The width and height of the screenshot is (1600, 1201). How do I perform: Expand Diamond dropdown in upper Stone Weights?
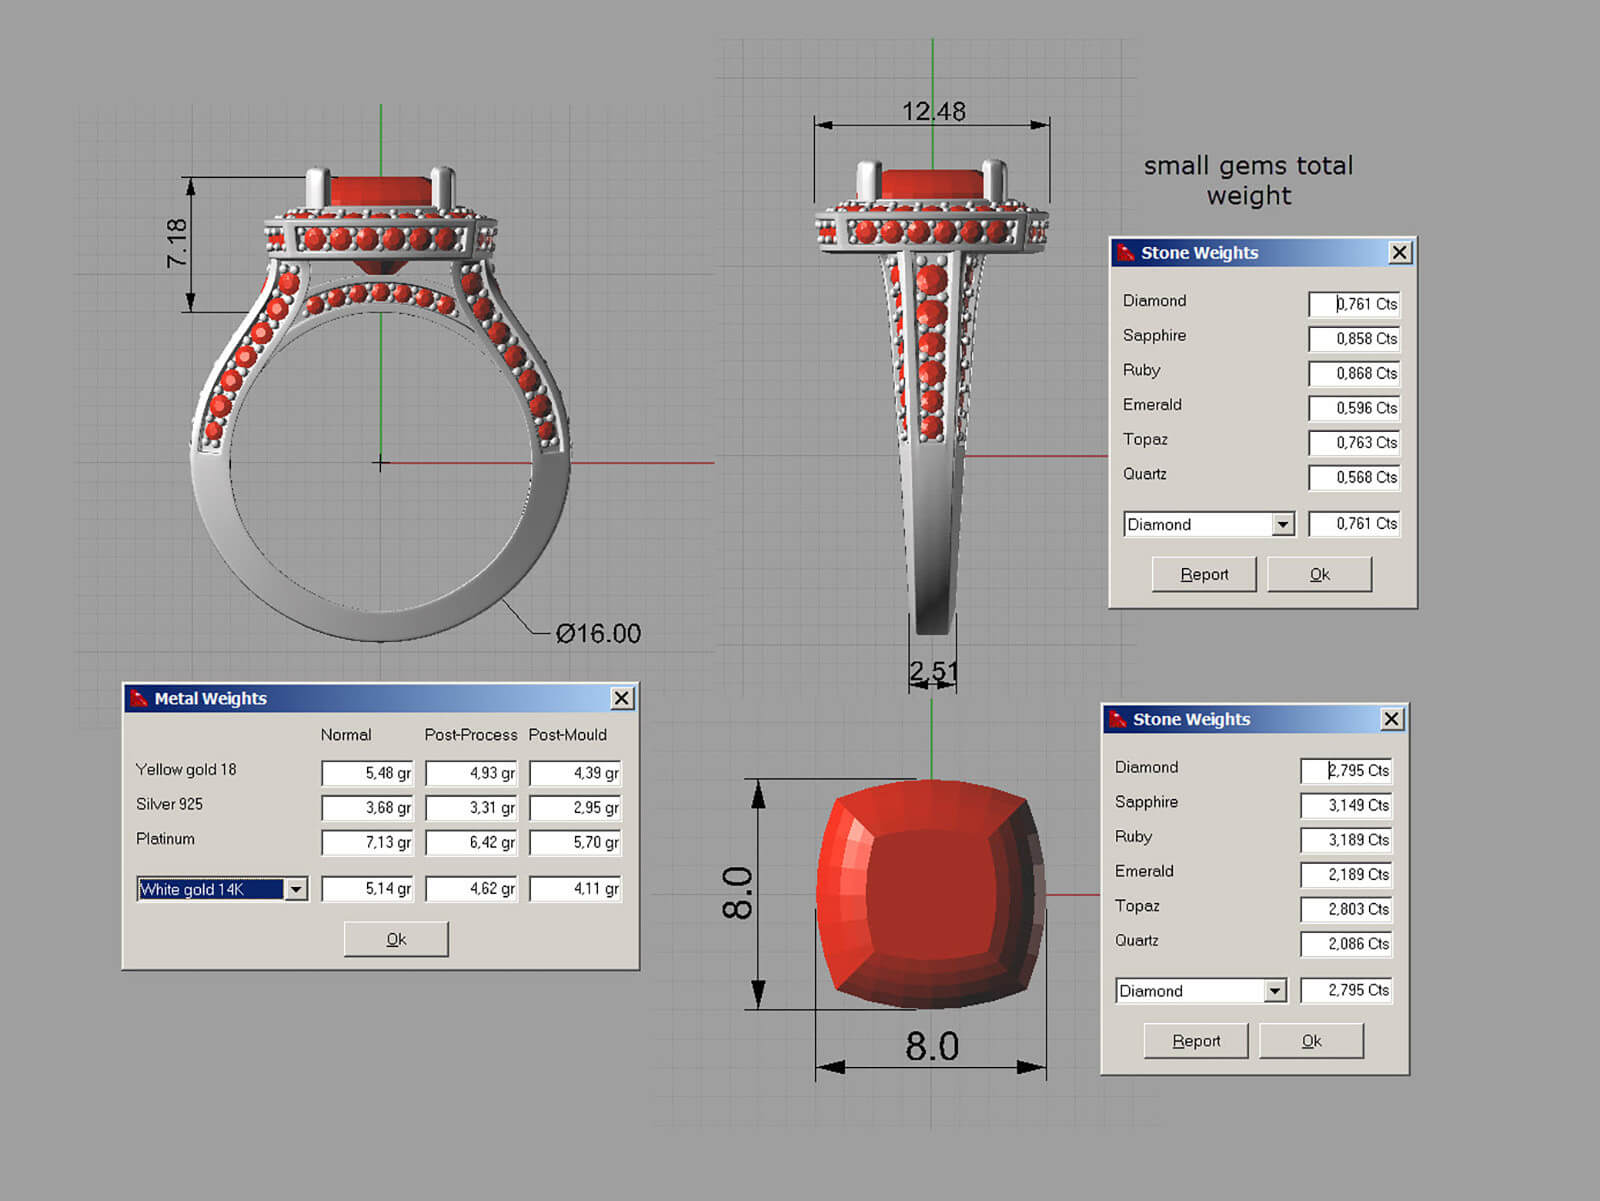coord(1282,524)
